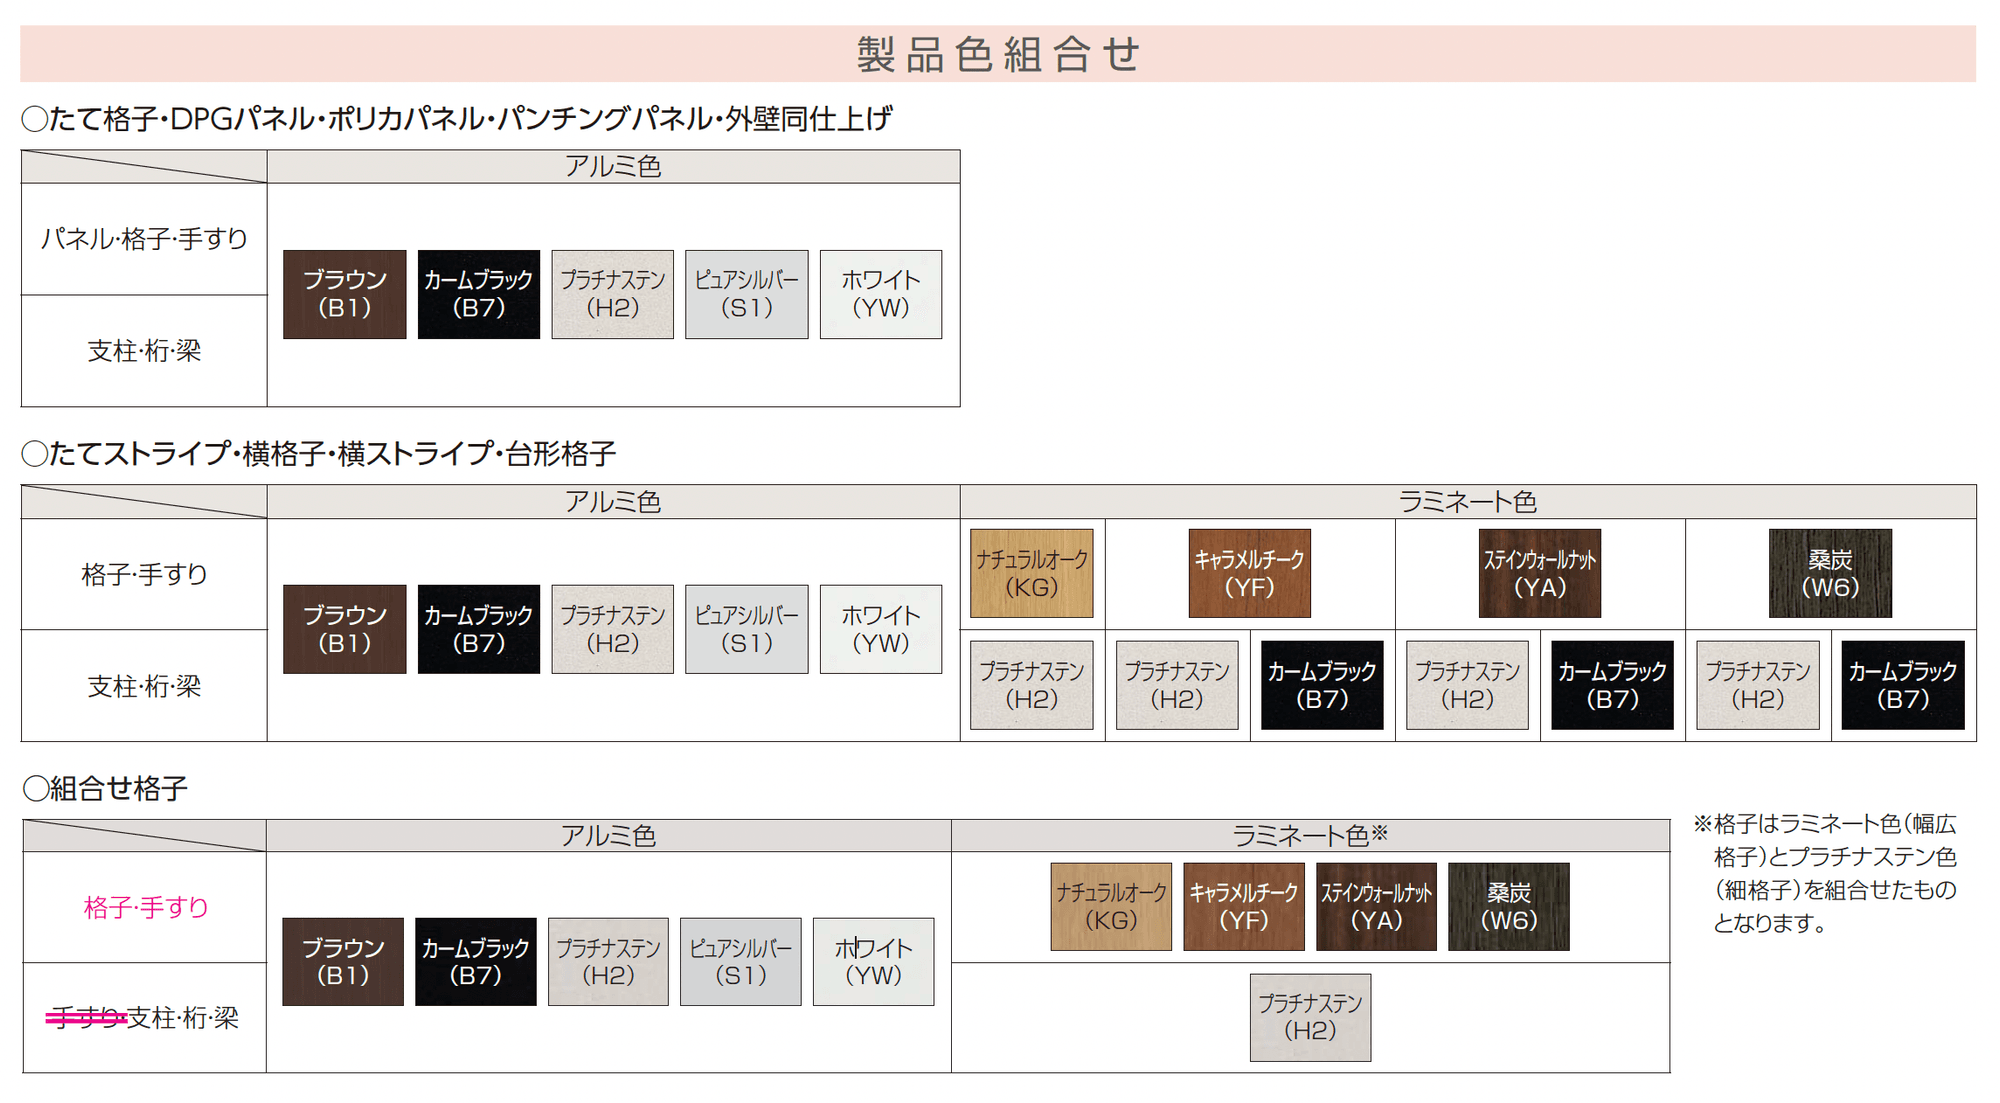Select the ピュアシルバー (S1) swatch
The height and width of the screenshot is (1103, 2000).
pyautogui.click(x=746, y=293)
